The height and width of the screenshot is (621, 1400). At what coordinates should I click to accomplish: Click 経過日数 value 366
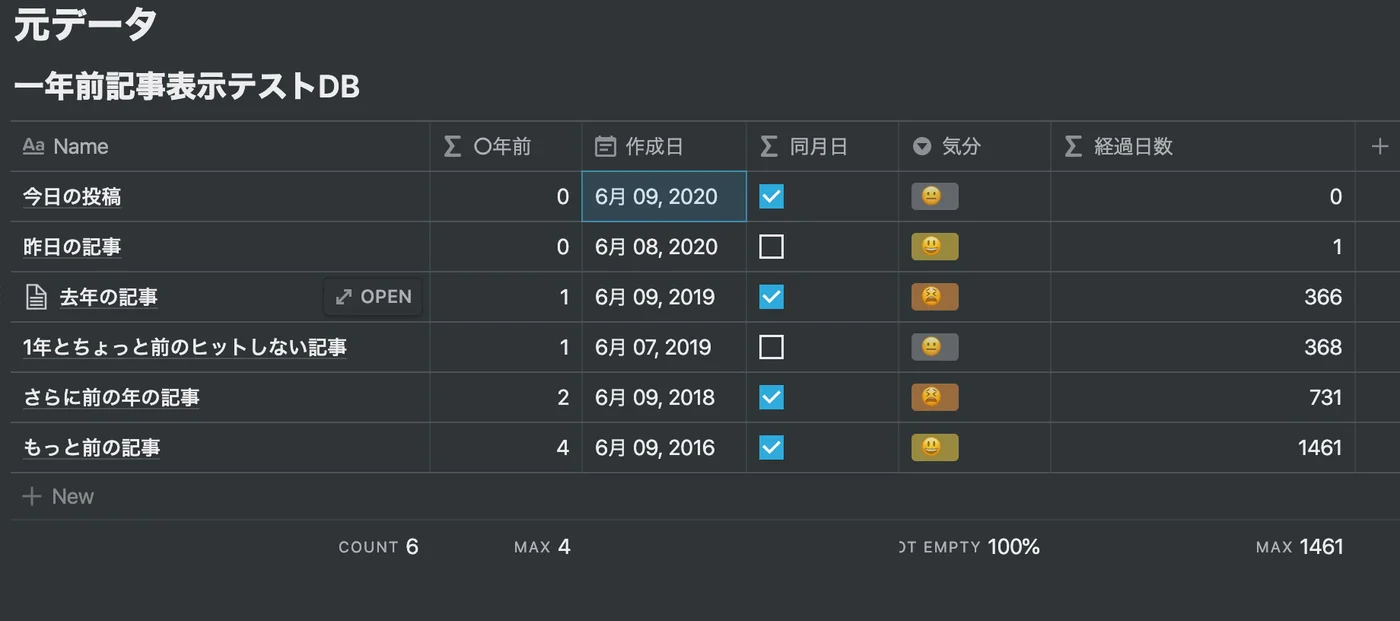point(1323,297)
